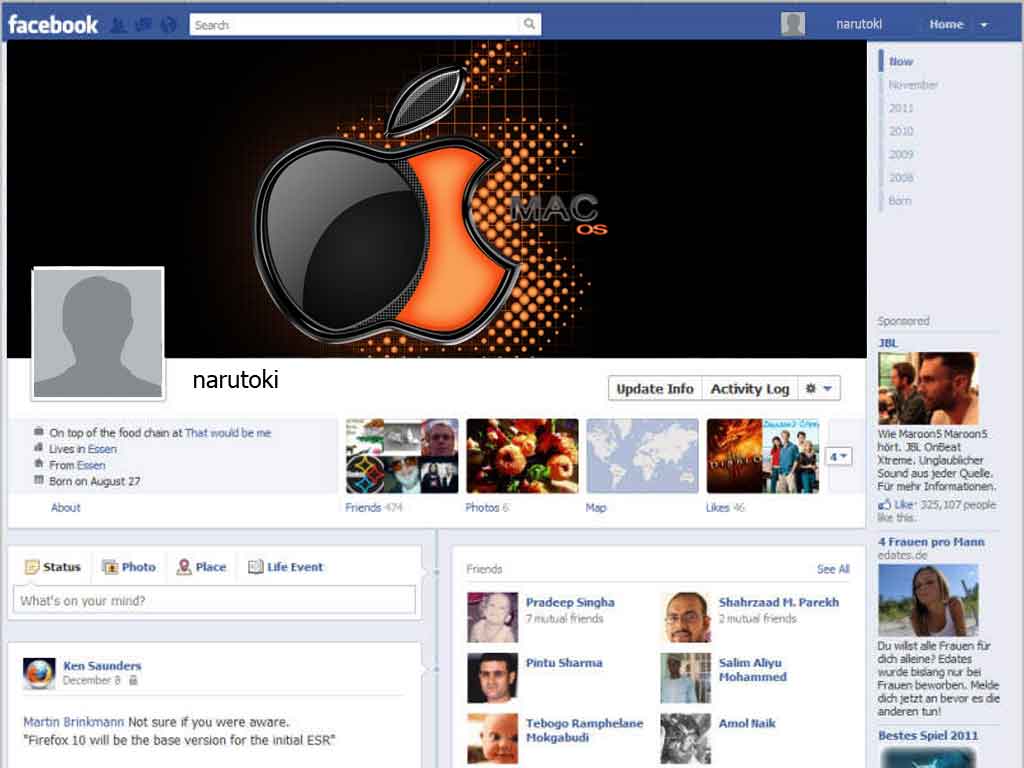Open the Bestes Spiel 2011 ad
1024x768 pixels.
pos(928,735)
